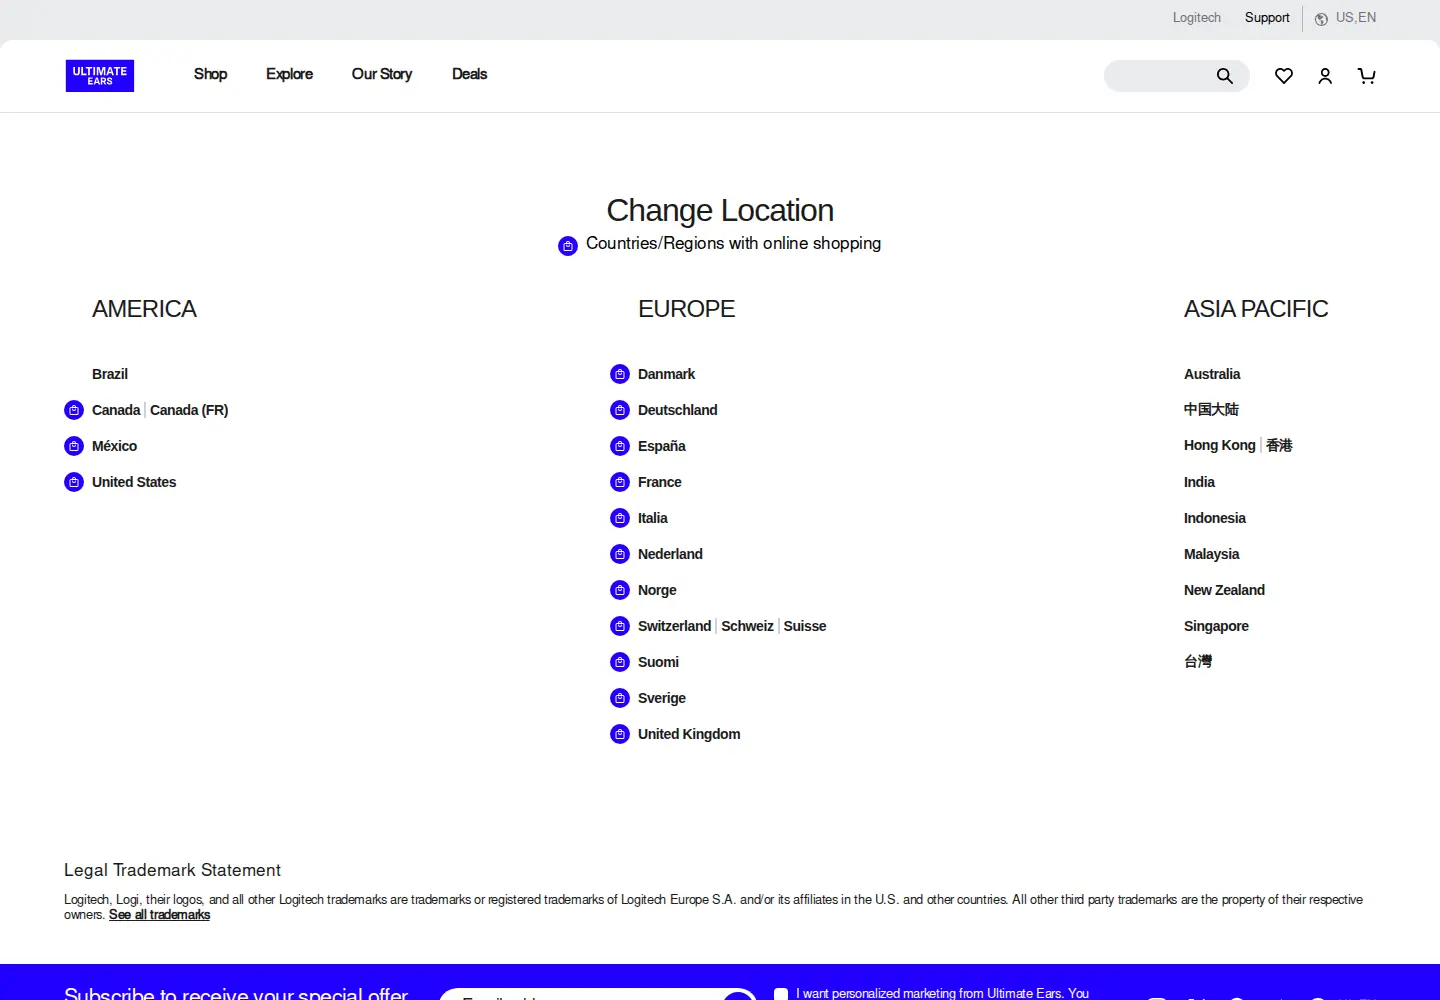Click shopping bag icon next to Deutschland
Viewport: 1440px width, 1000px height.
click(620, 410)
